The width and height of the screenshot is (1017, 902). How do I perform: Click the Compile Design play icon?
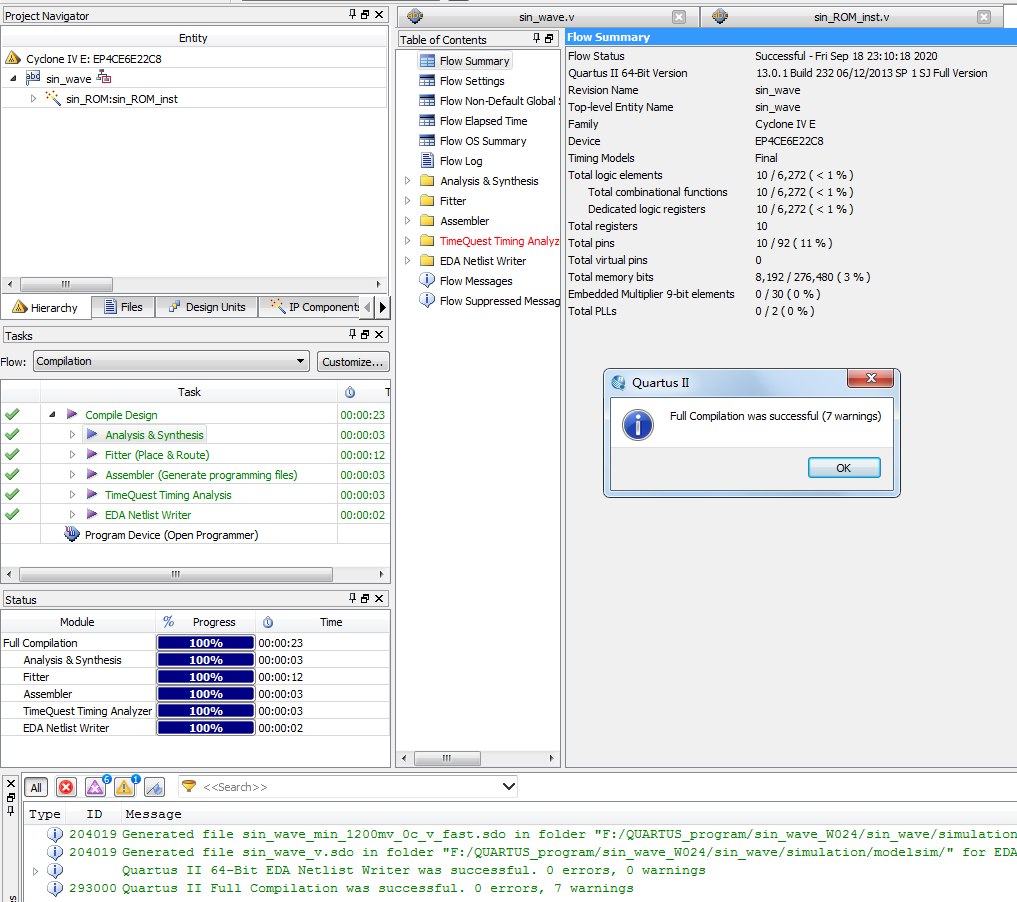coord(72,414)
